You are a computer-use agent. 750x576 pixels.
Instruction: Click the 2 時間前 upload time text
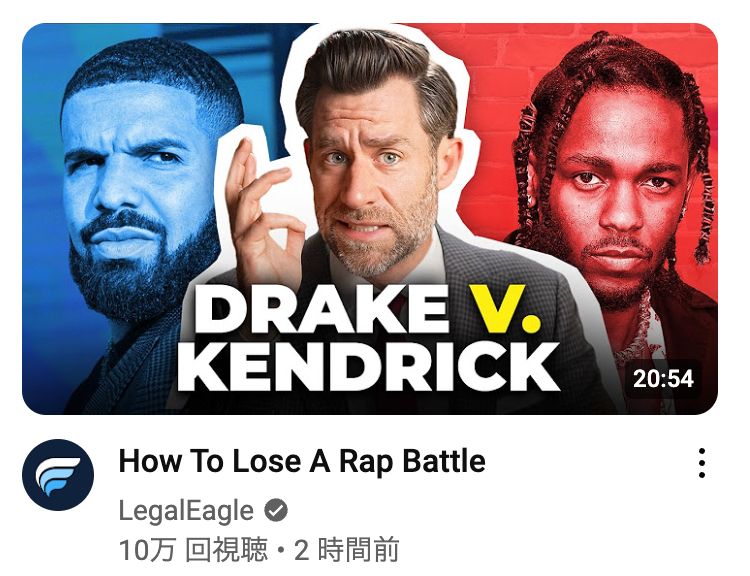coord(346,550)
